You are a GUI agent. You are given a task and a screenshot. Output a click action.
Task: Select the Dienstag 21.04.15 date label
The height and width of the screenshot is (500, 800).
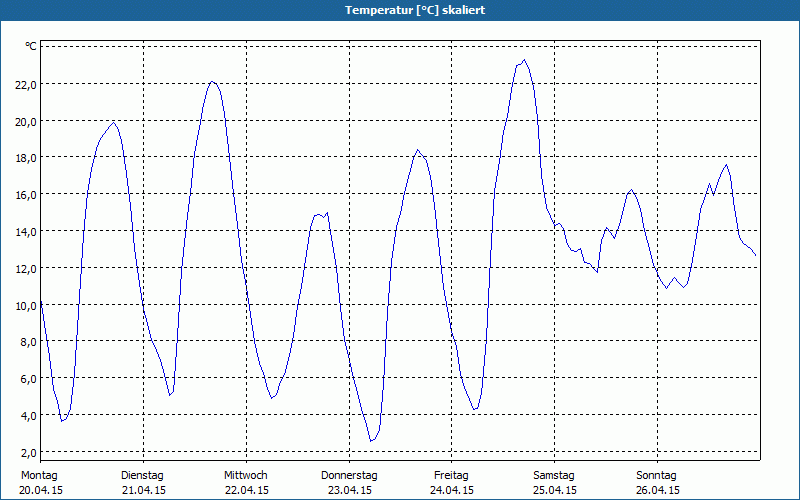143,483
